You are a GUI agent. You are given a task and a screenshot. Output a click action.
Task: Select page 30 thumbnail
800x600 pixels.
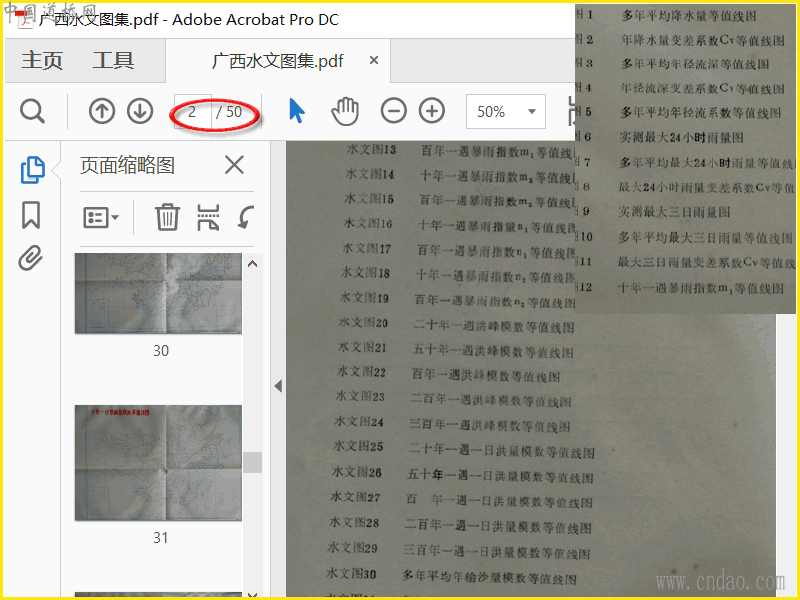158,293
